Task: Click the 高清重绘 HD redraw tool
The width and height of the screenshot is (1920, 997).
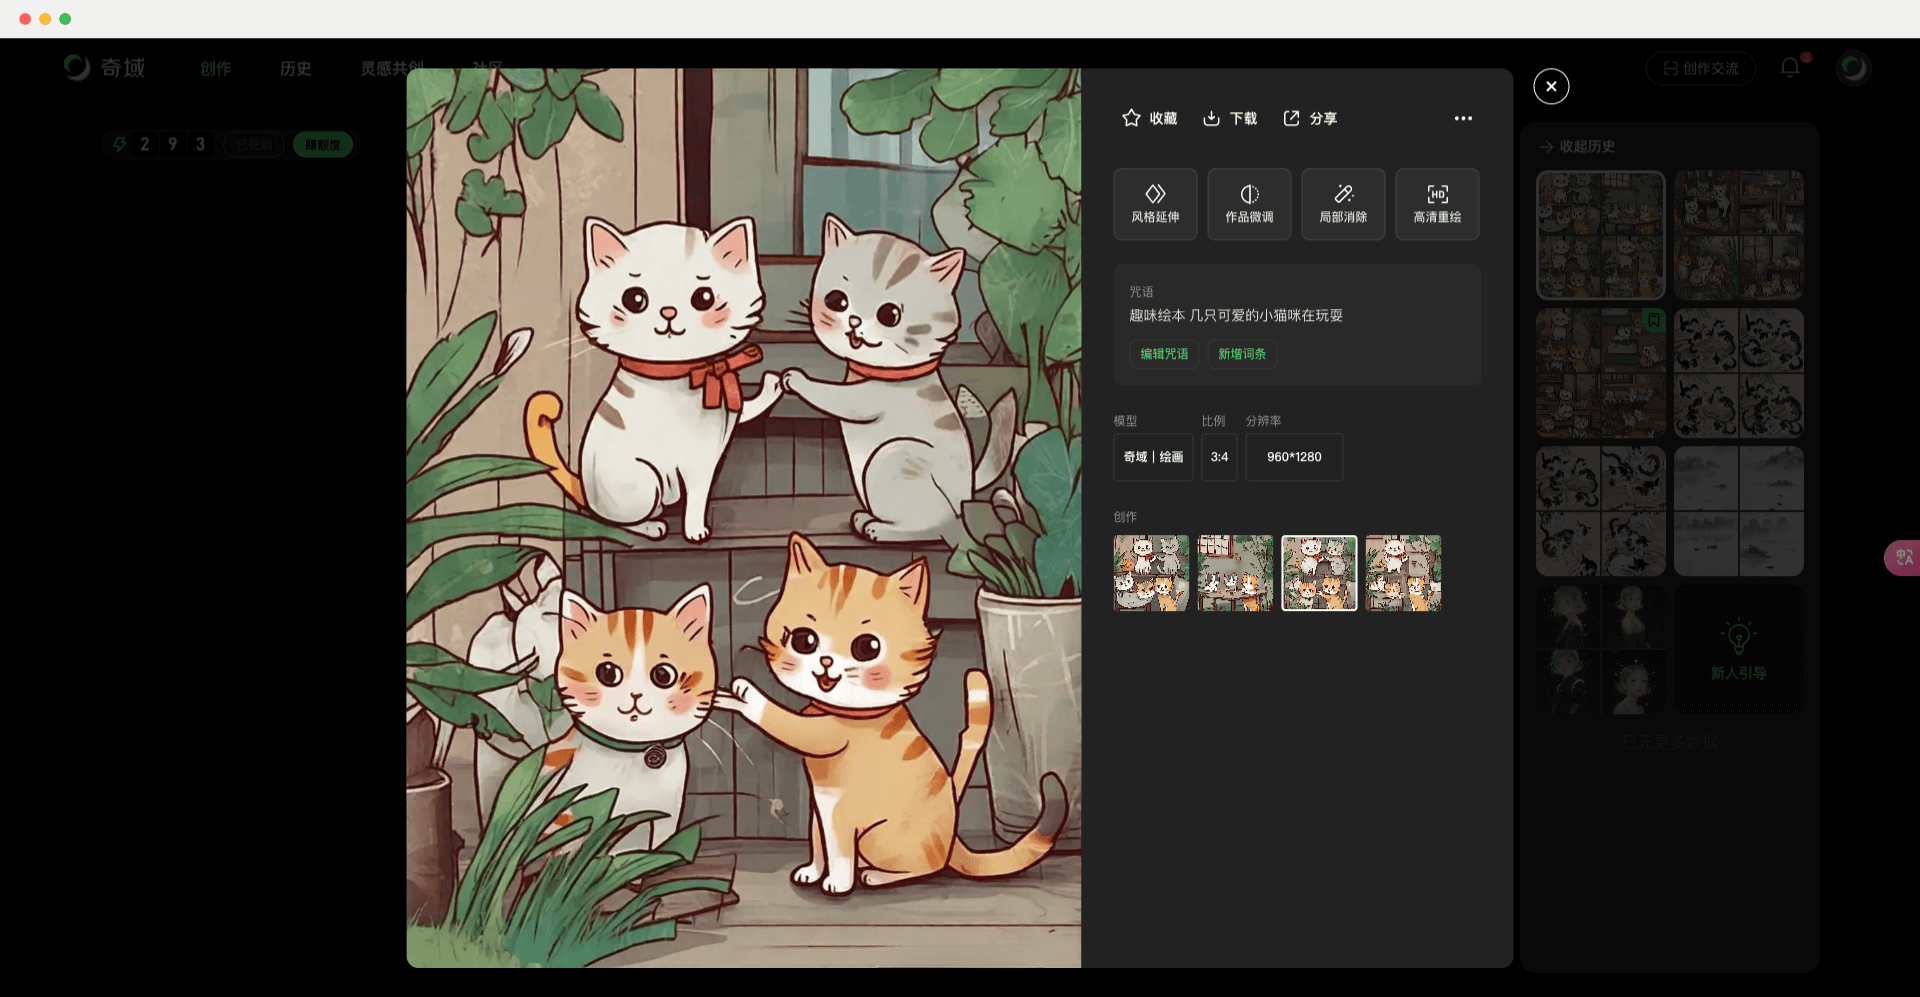Action: [1437, 204]
